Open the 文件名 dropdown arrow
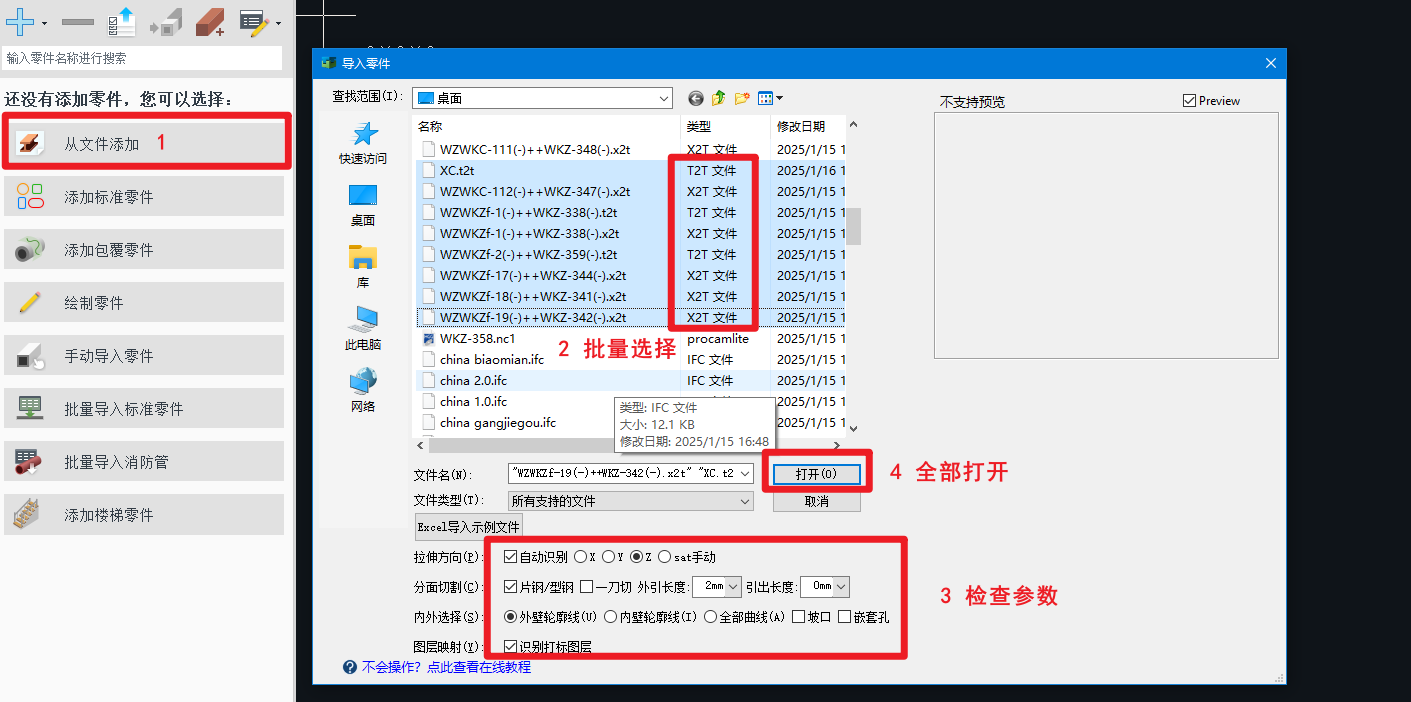Screen dimensions: 1411x702 [743, 474]
